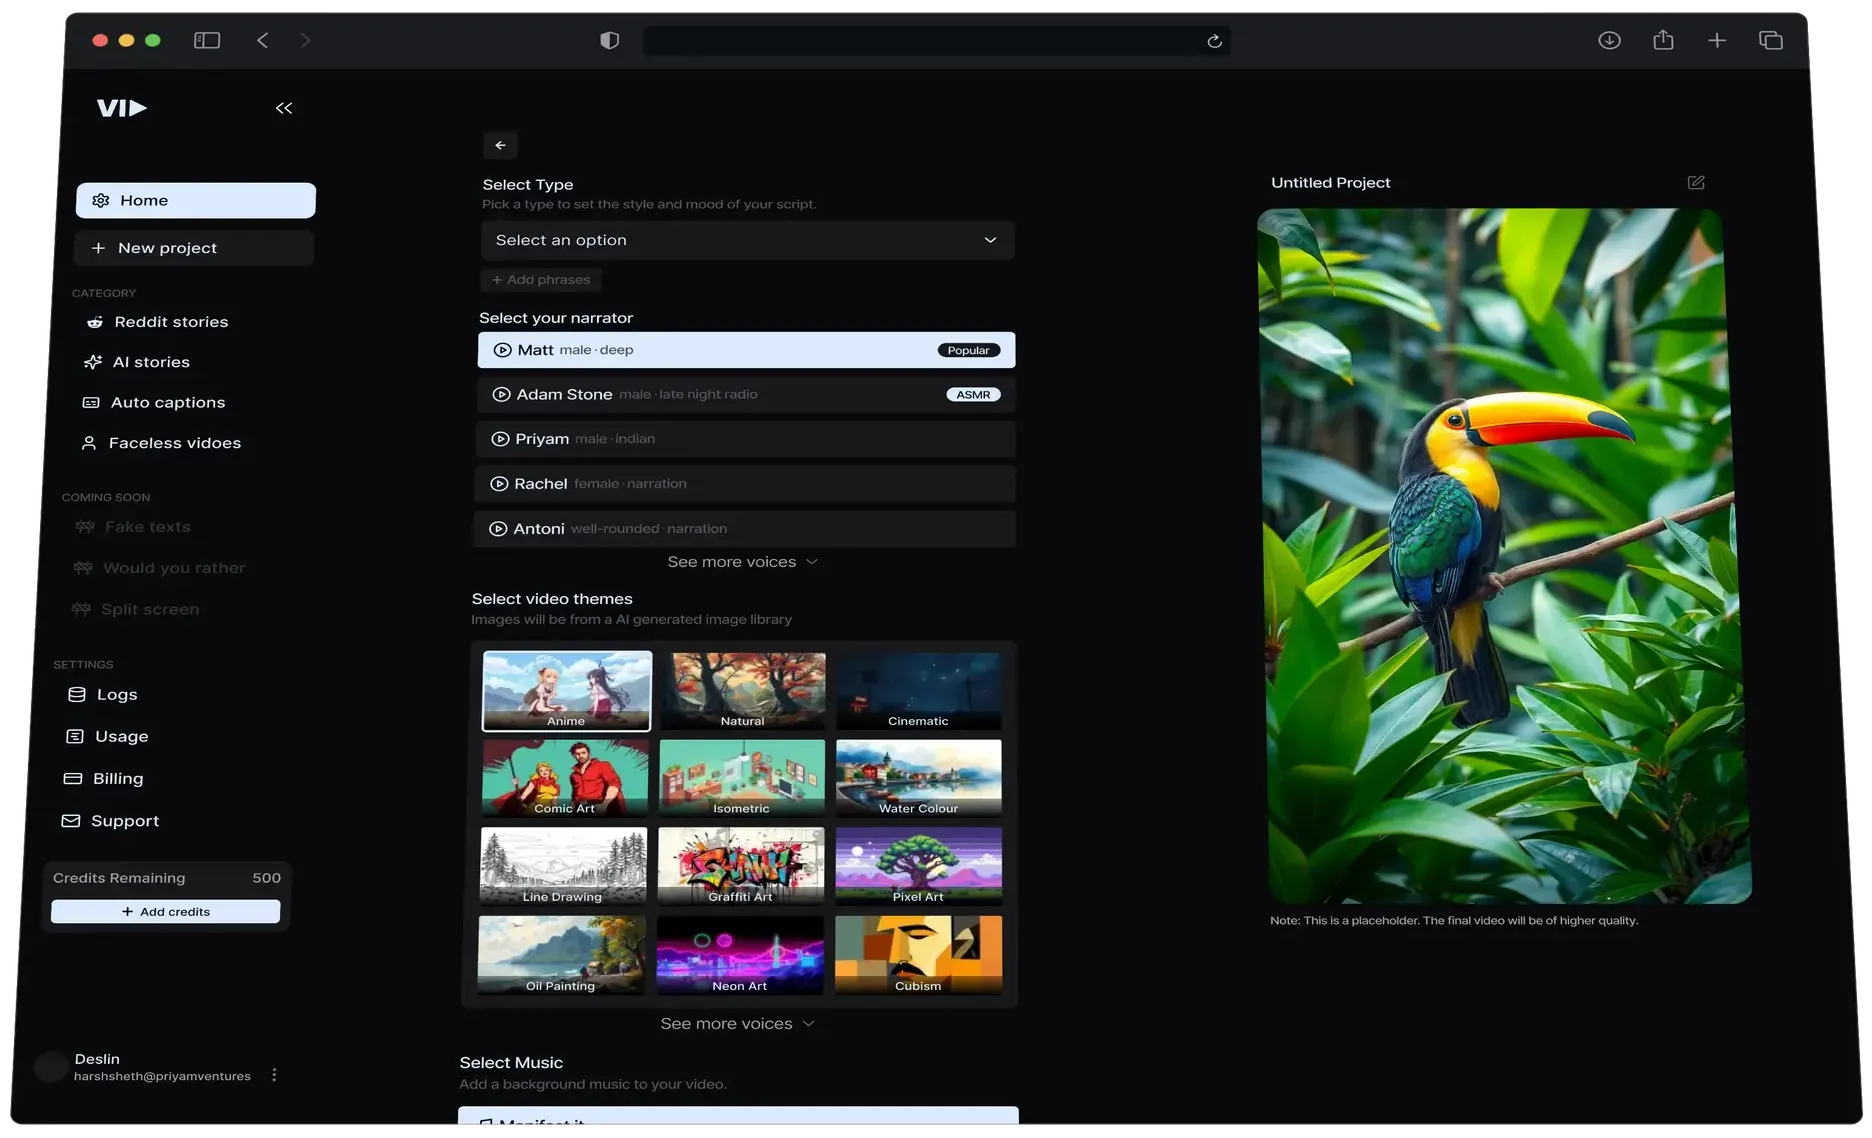Click the back arrow button
The width and height of the screenshot is (1872, 1138).
500,145
